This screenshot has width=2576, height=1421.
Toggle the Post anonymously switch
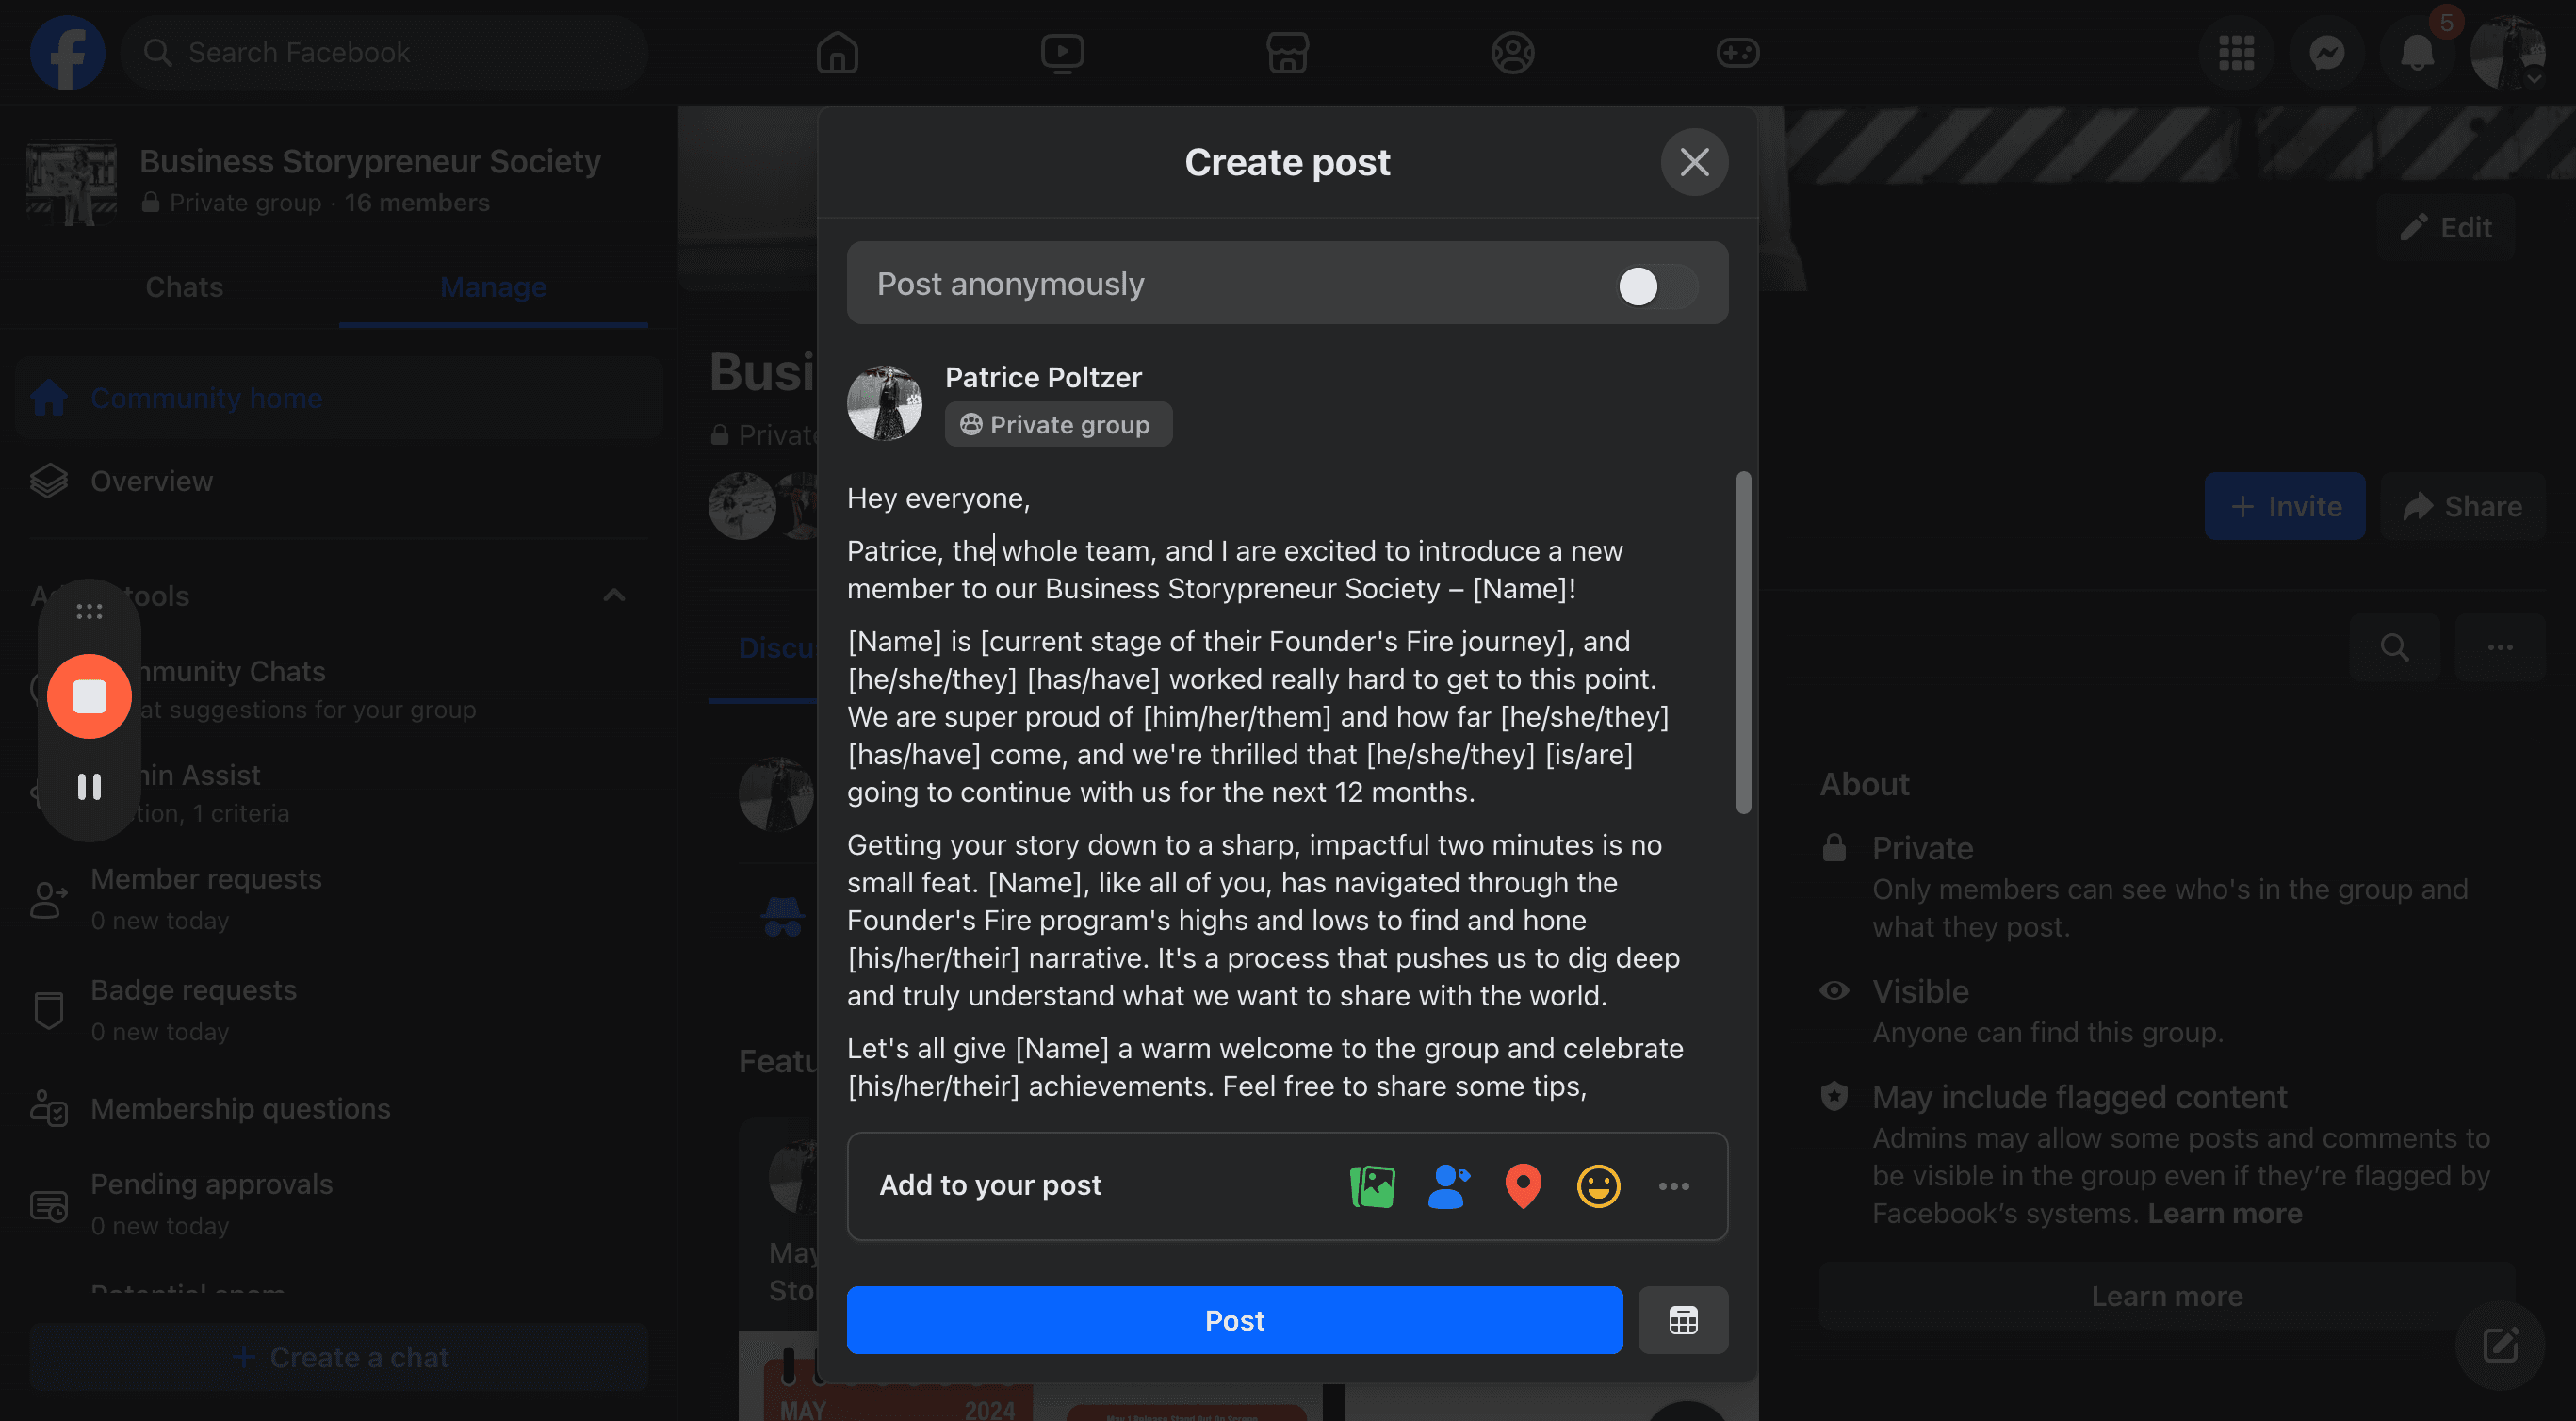coord(1657,286)
